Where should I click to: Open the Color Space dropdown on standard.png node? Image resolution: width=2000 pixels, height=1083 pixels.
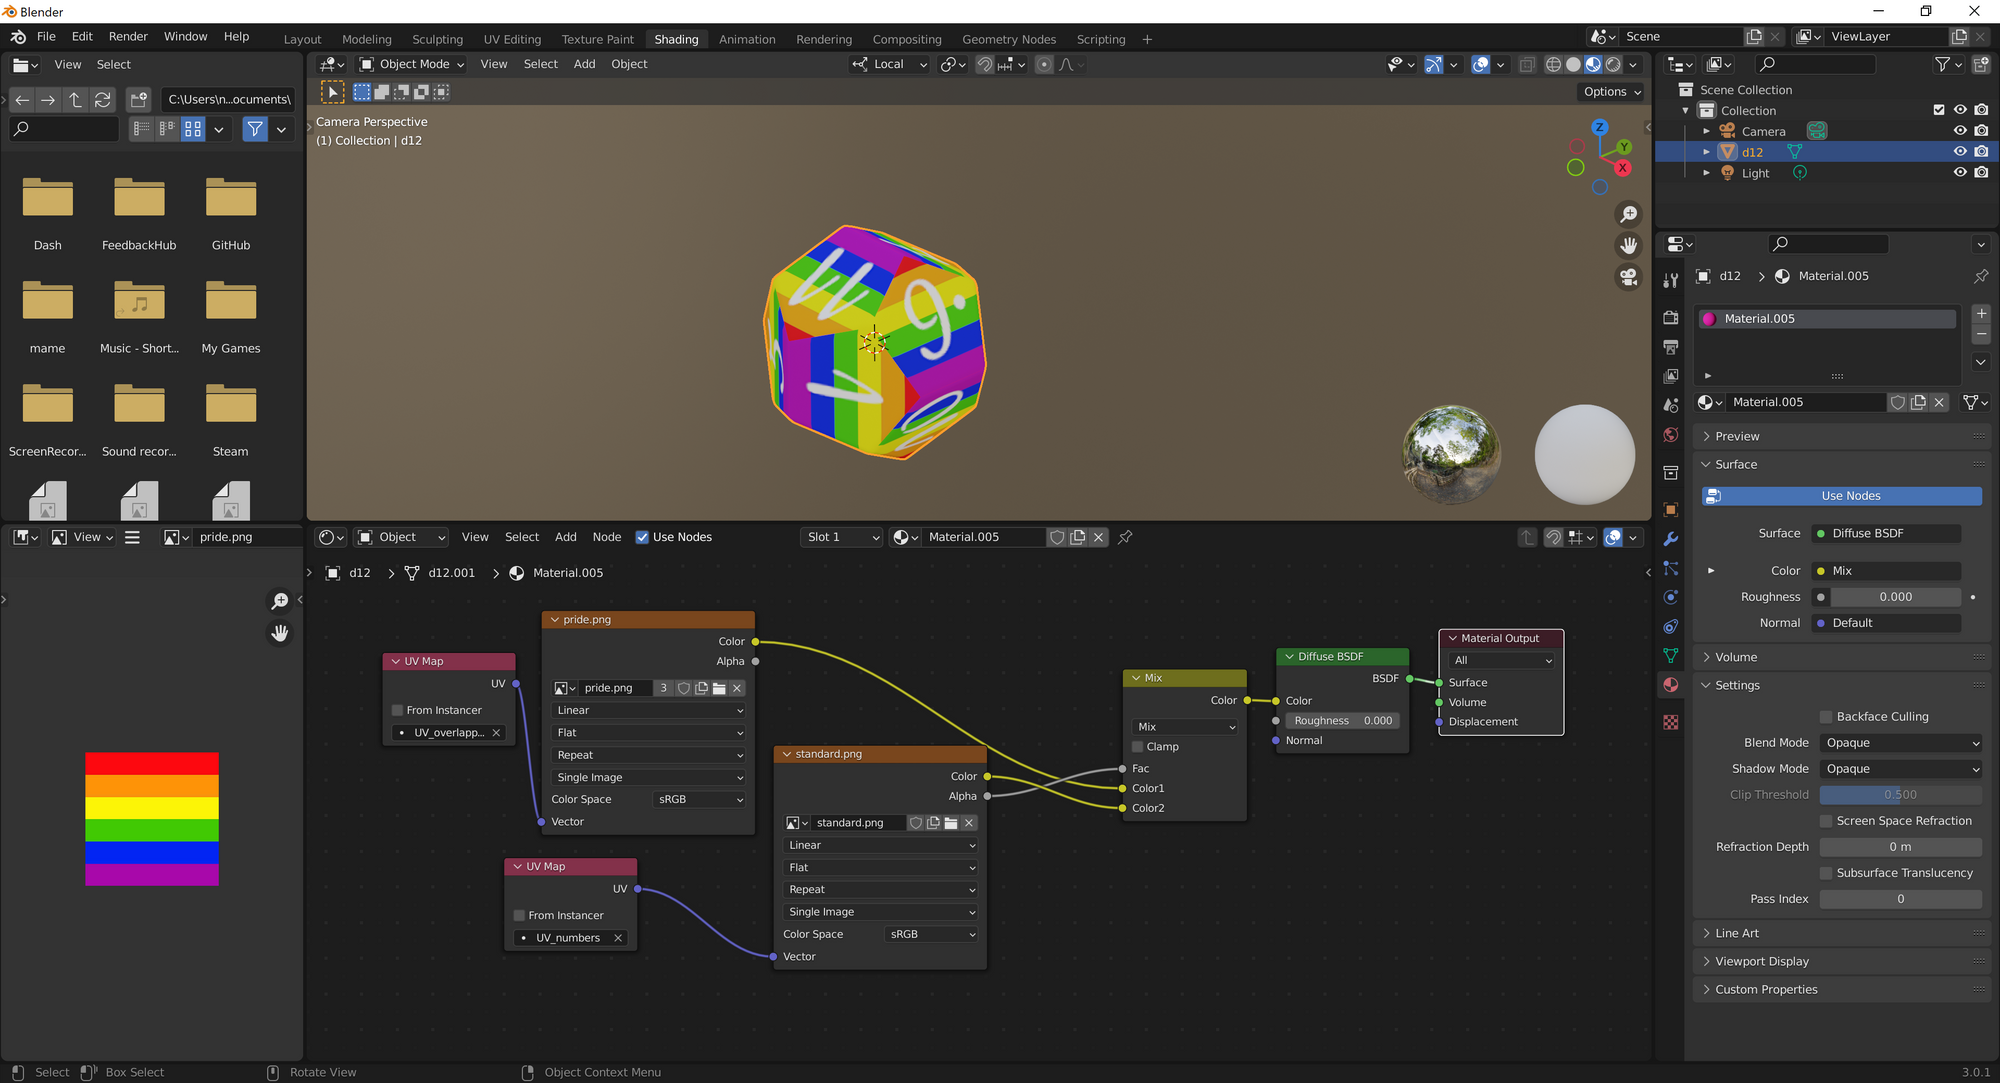click(930, 933)
